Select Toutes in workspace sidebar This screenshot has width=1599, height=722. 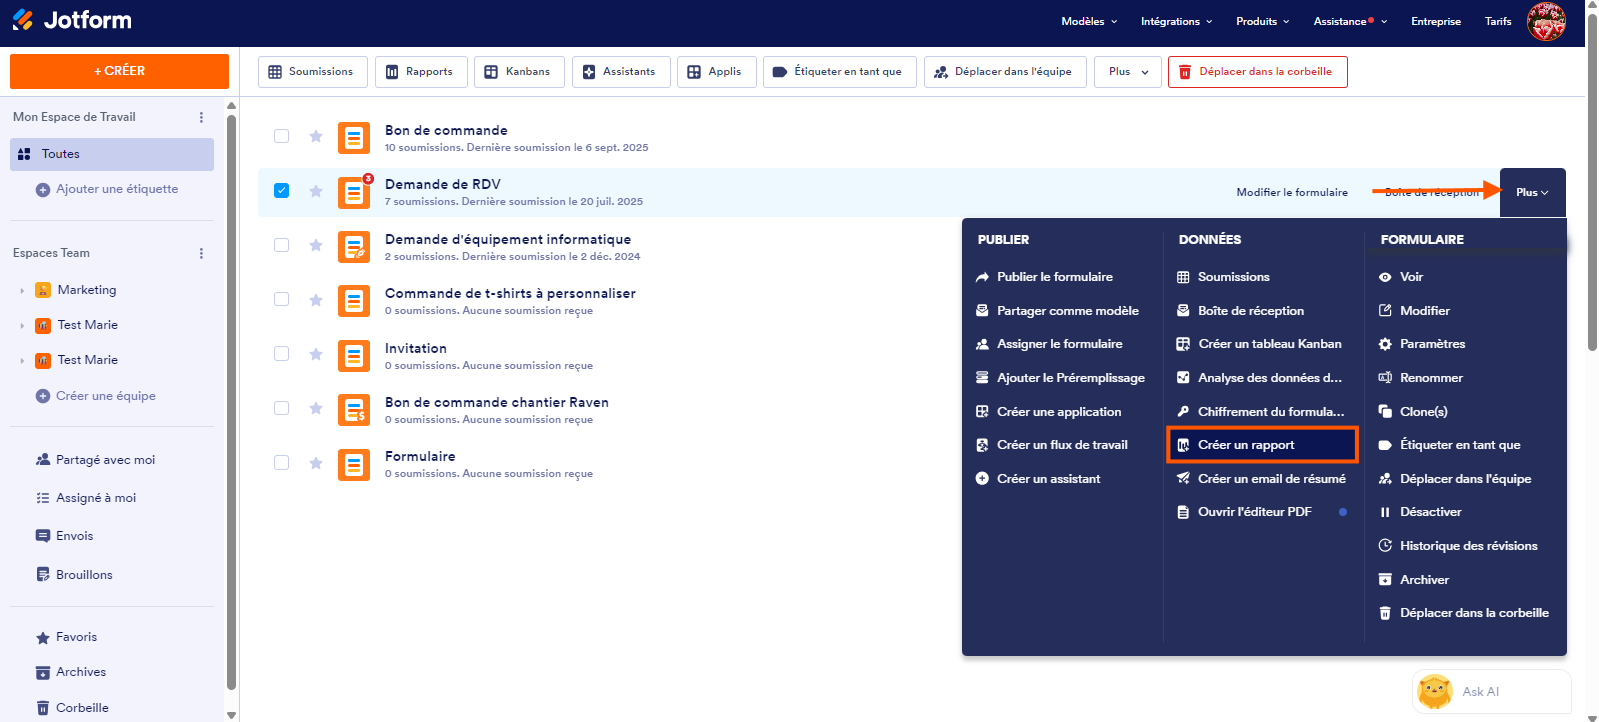click(112, 154)
